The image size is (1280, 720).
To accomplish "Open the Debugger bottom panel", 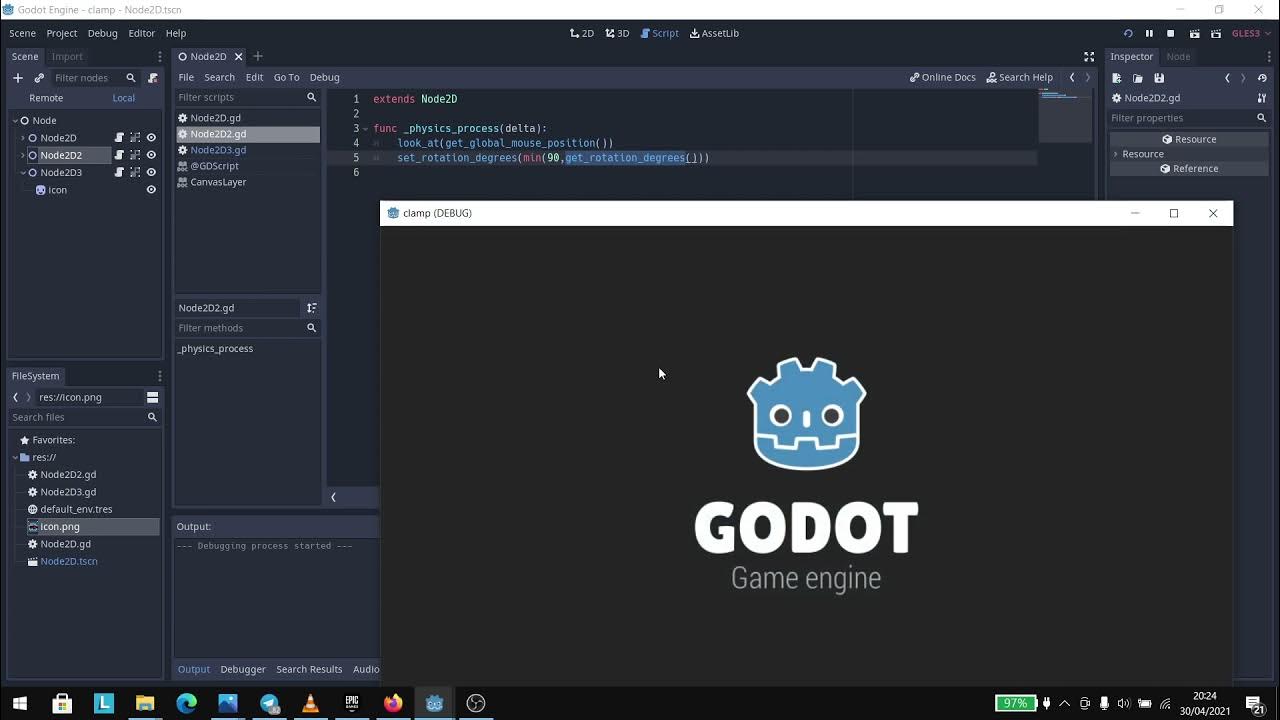I will [x=243, y=669].
